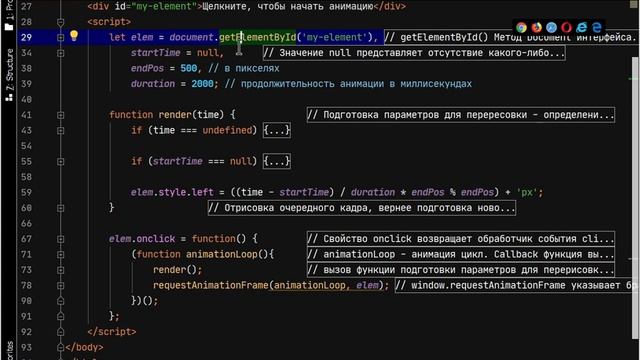
Task: Expand fold marker at line 55
Action: (60, 162)
